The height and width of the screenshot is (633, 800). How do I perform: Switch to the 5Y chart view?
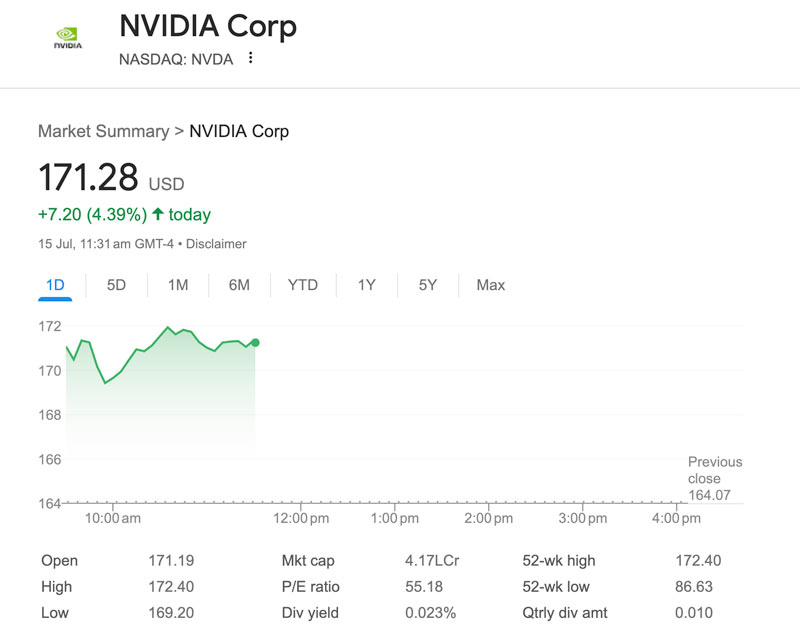click(427, 285)
